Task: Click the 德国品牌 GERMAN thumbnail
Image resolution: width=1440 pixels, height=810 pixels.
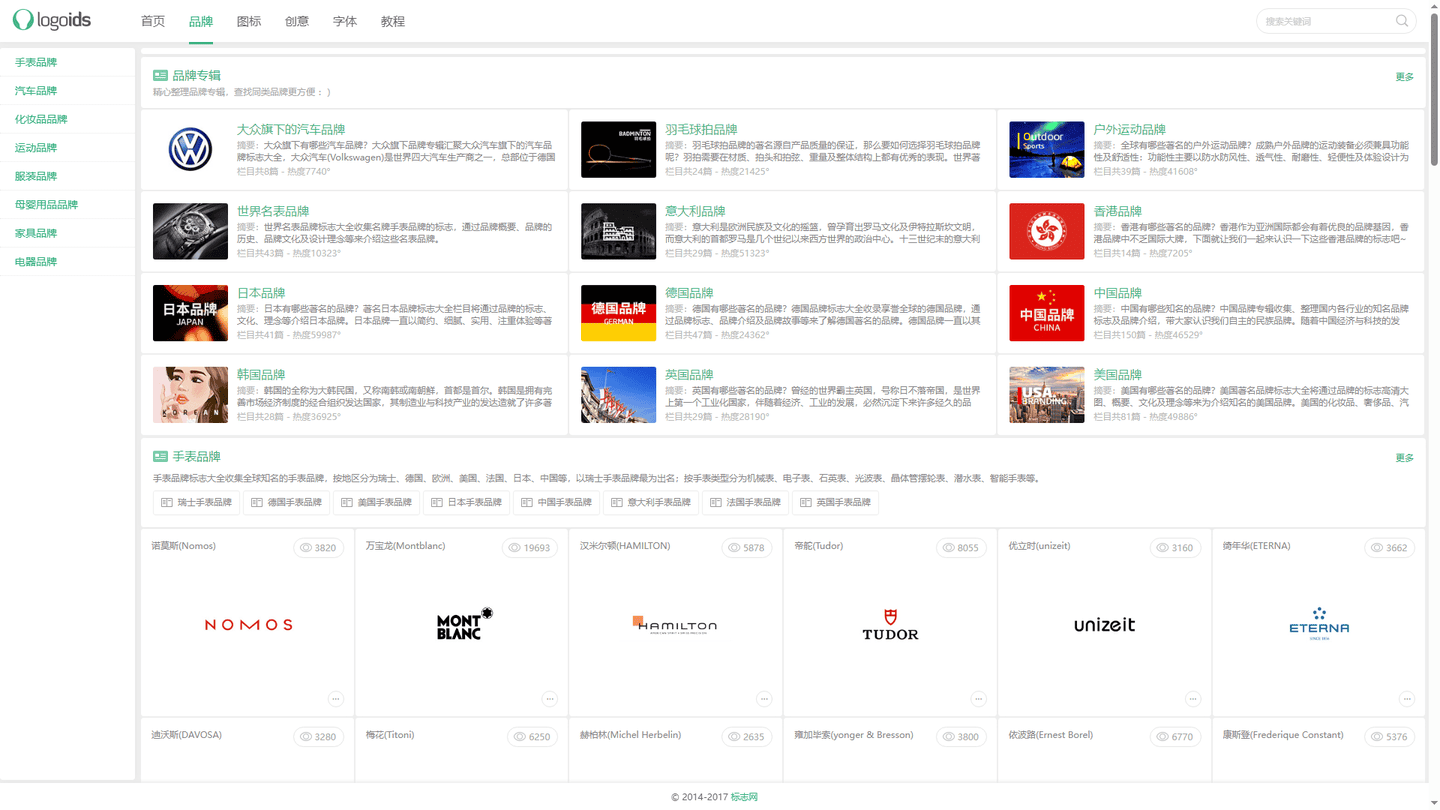Action: [x=618, y=313]
